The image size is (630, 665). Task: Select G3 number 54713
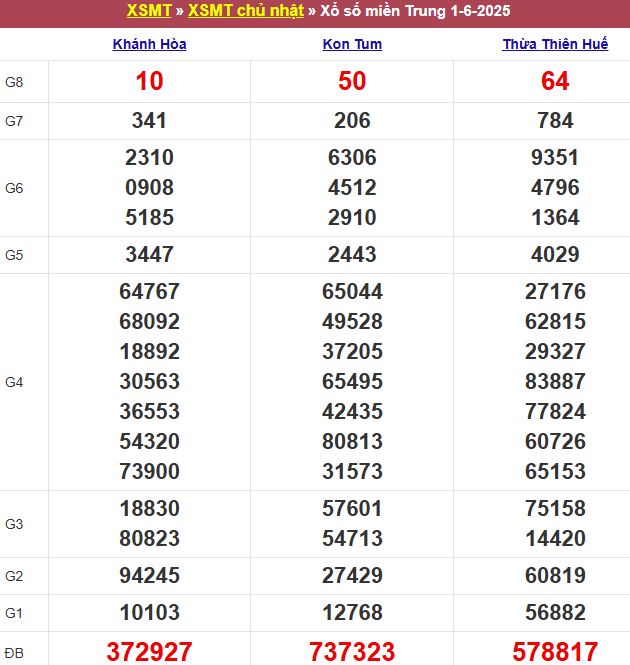click(x=352, y=539)
